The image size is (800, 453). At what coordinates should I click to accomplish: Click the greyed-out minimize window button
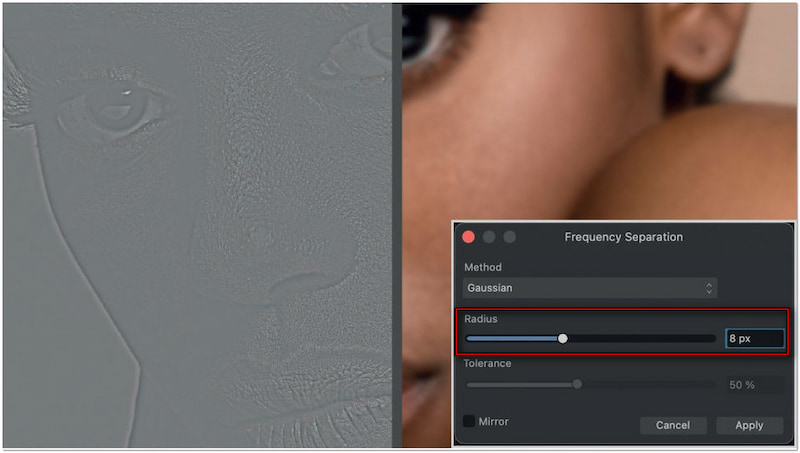[x=489, y=237]
